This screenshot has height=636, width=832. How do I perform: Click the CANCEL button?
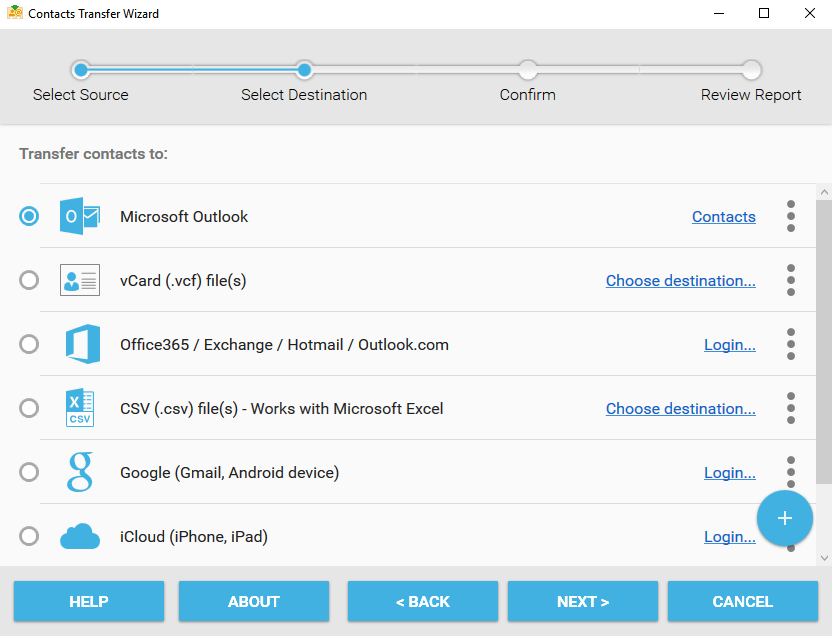coord(743,601)
